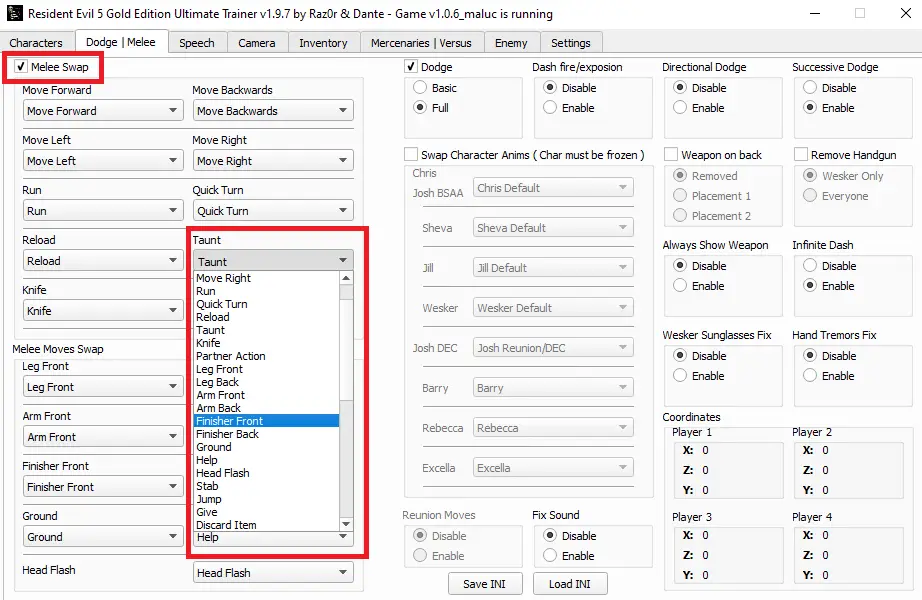
Task: Select Basic dodge radio button
Action: 420,88
